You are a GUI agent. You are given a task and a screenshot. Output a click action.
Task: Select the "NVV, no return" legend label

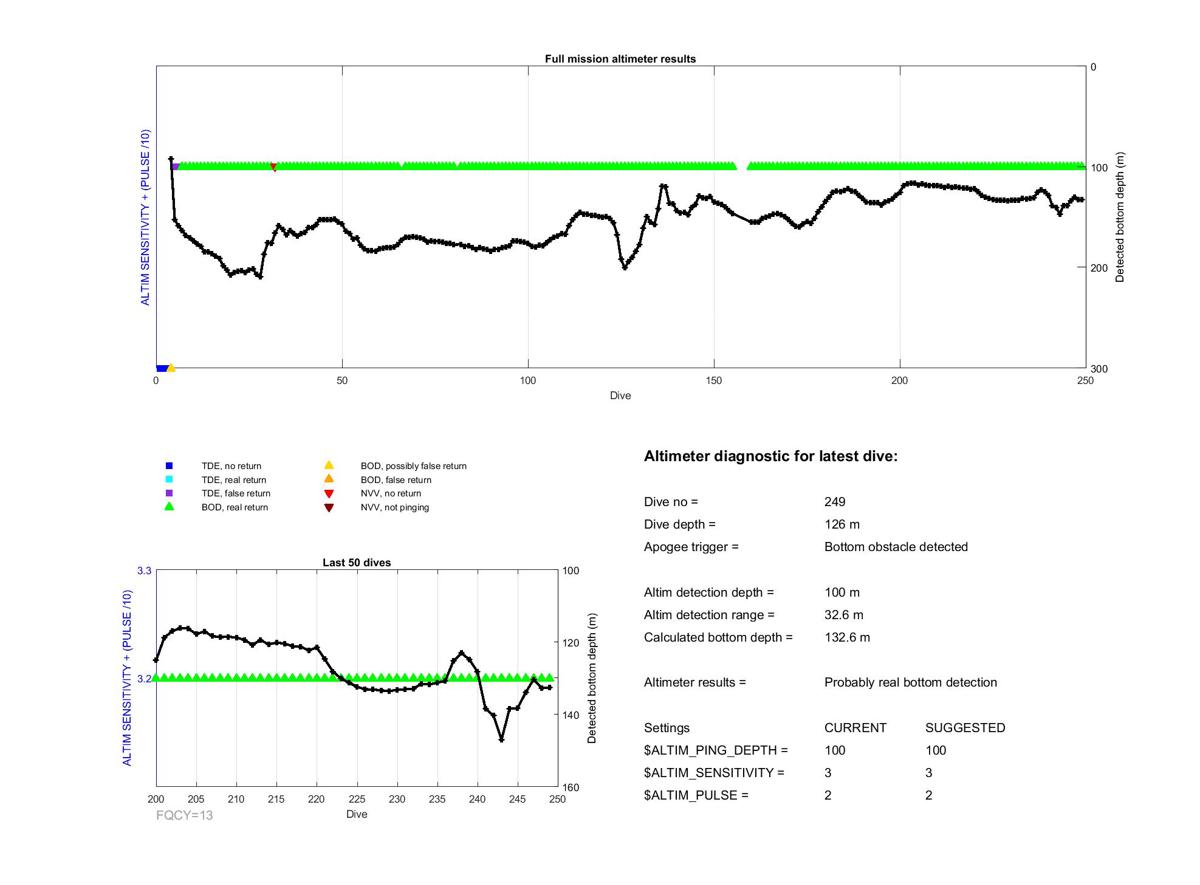pyautogui.click(x=391, y=494)
